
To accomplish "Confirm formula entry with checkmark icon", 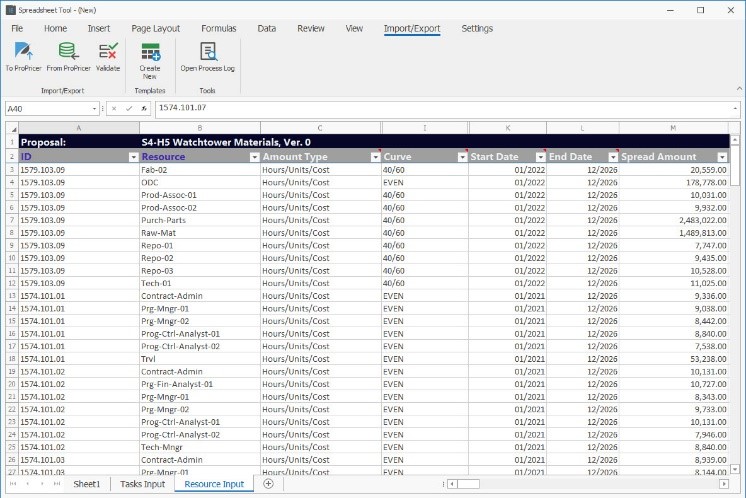I will [128, 108].
